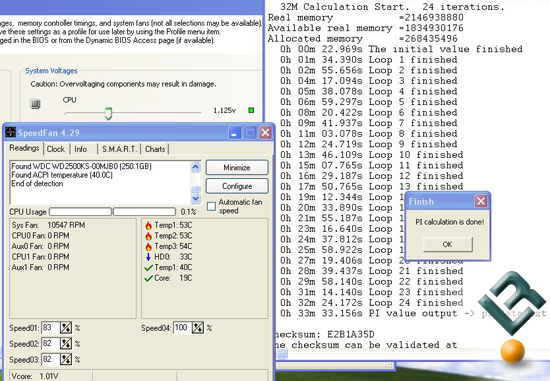Open the S.M.A.R.T. tab
The height and width of the screenshot is (381, 550).
119,149
